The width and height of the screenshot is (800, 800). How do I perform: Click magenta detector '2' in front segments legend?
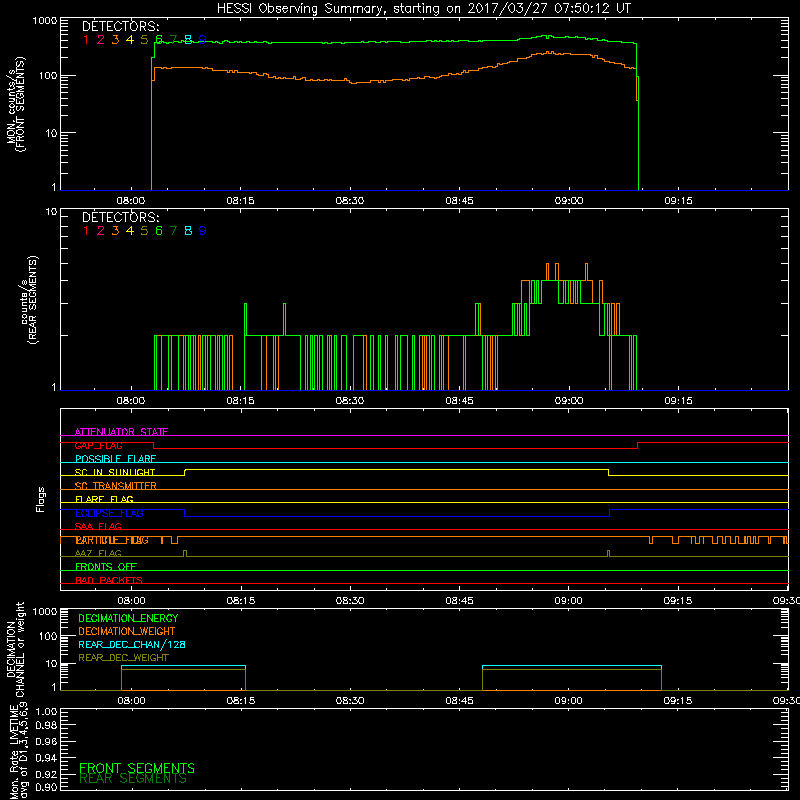[x=101, y=39]
